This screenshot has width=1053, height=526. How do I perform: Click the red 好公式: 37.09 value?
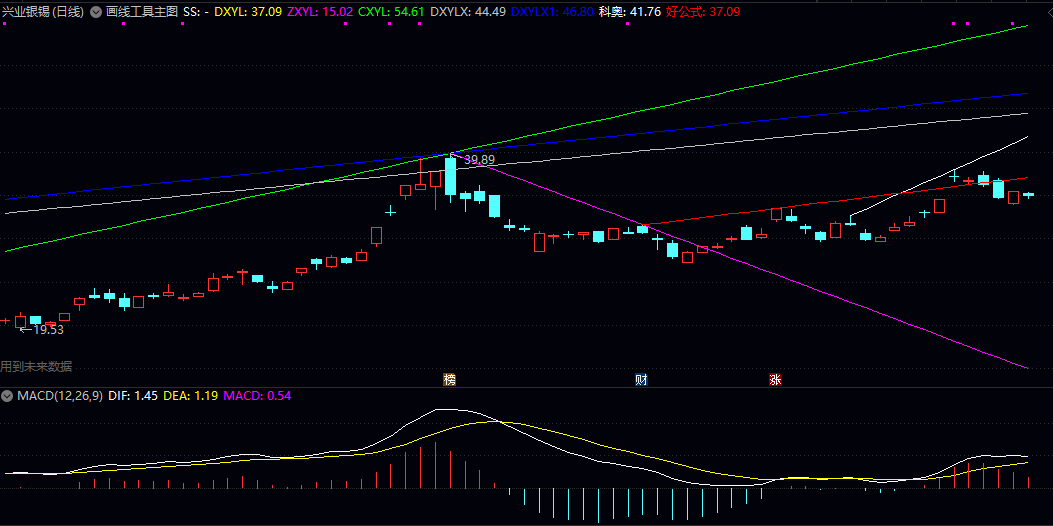click(702, 11)
